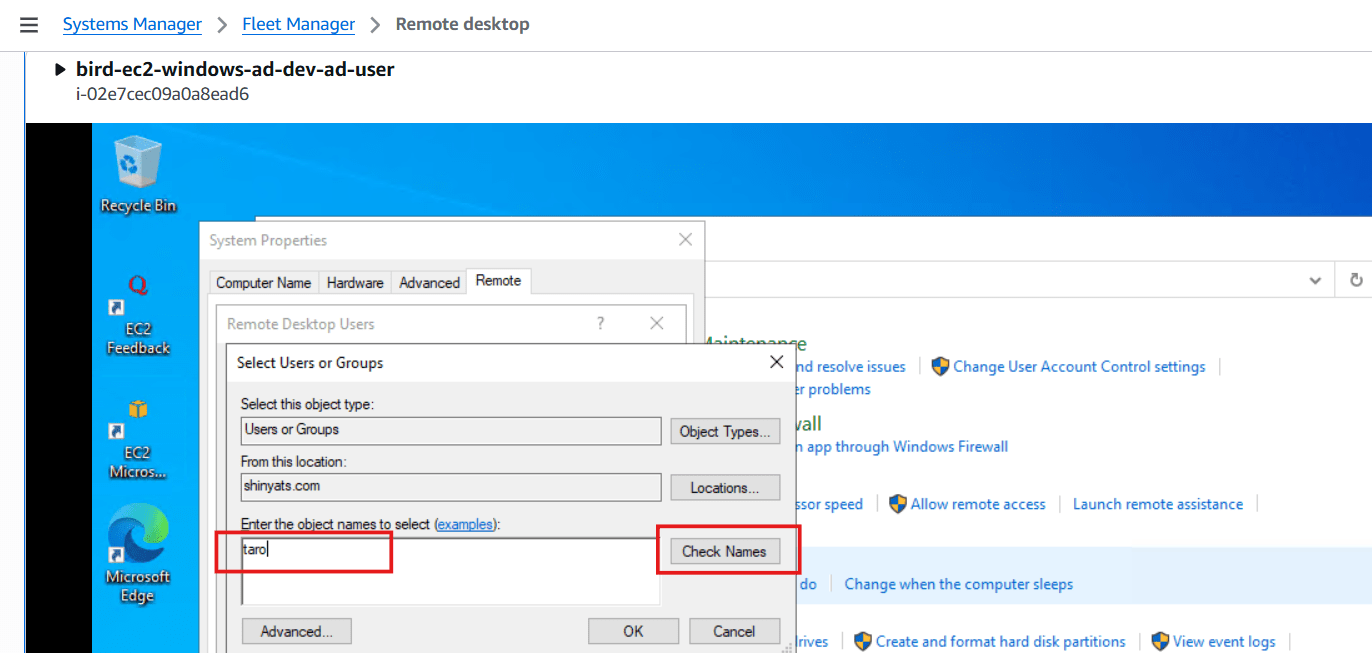Expand the address bar dropdown chevron
The image size is (1372, 653).
coord(1316,281)
